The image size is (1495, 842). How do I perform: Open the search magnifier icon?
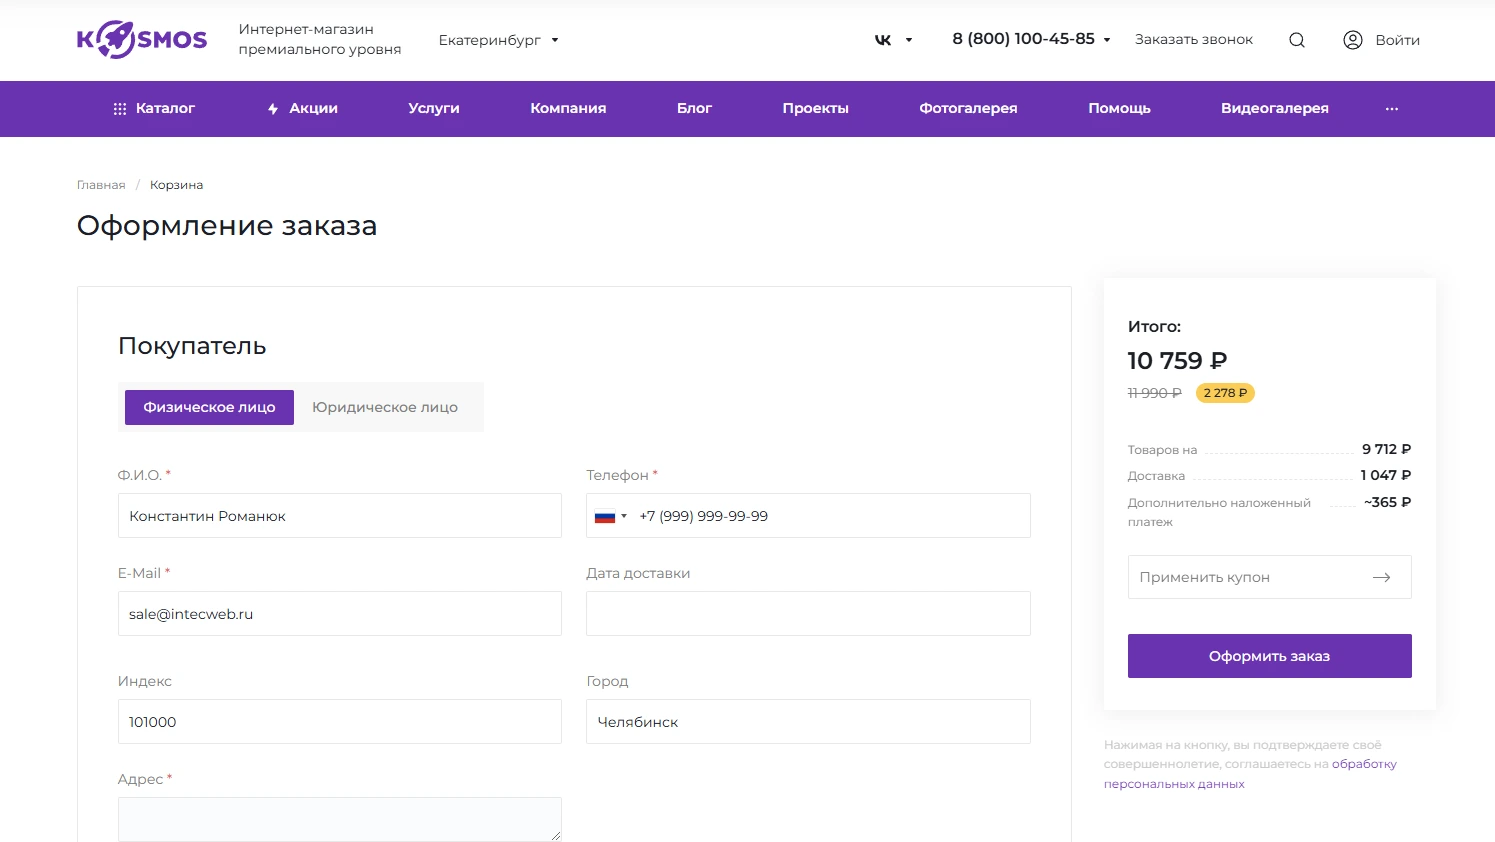click(x=1297, y=40)
